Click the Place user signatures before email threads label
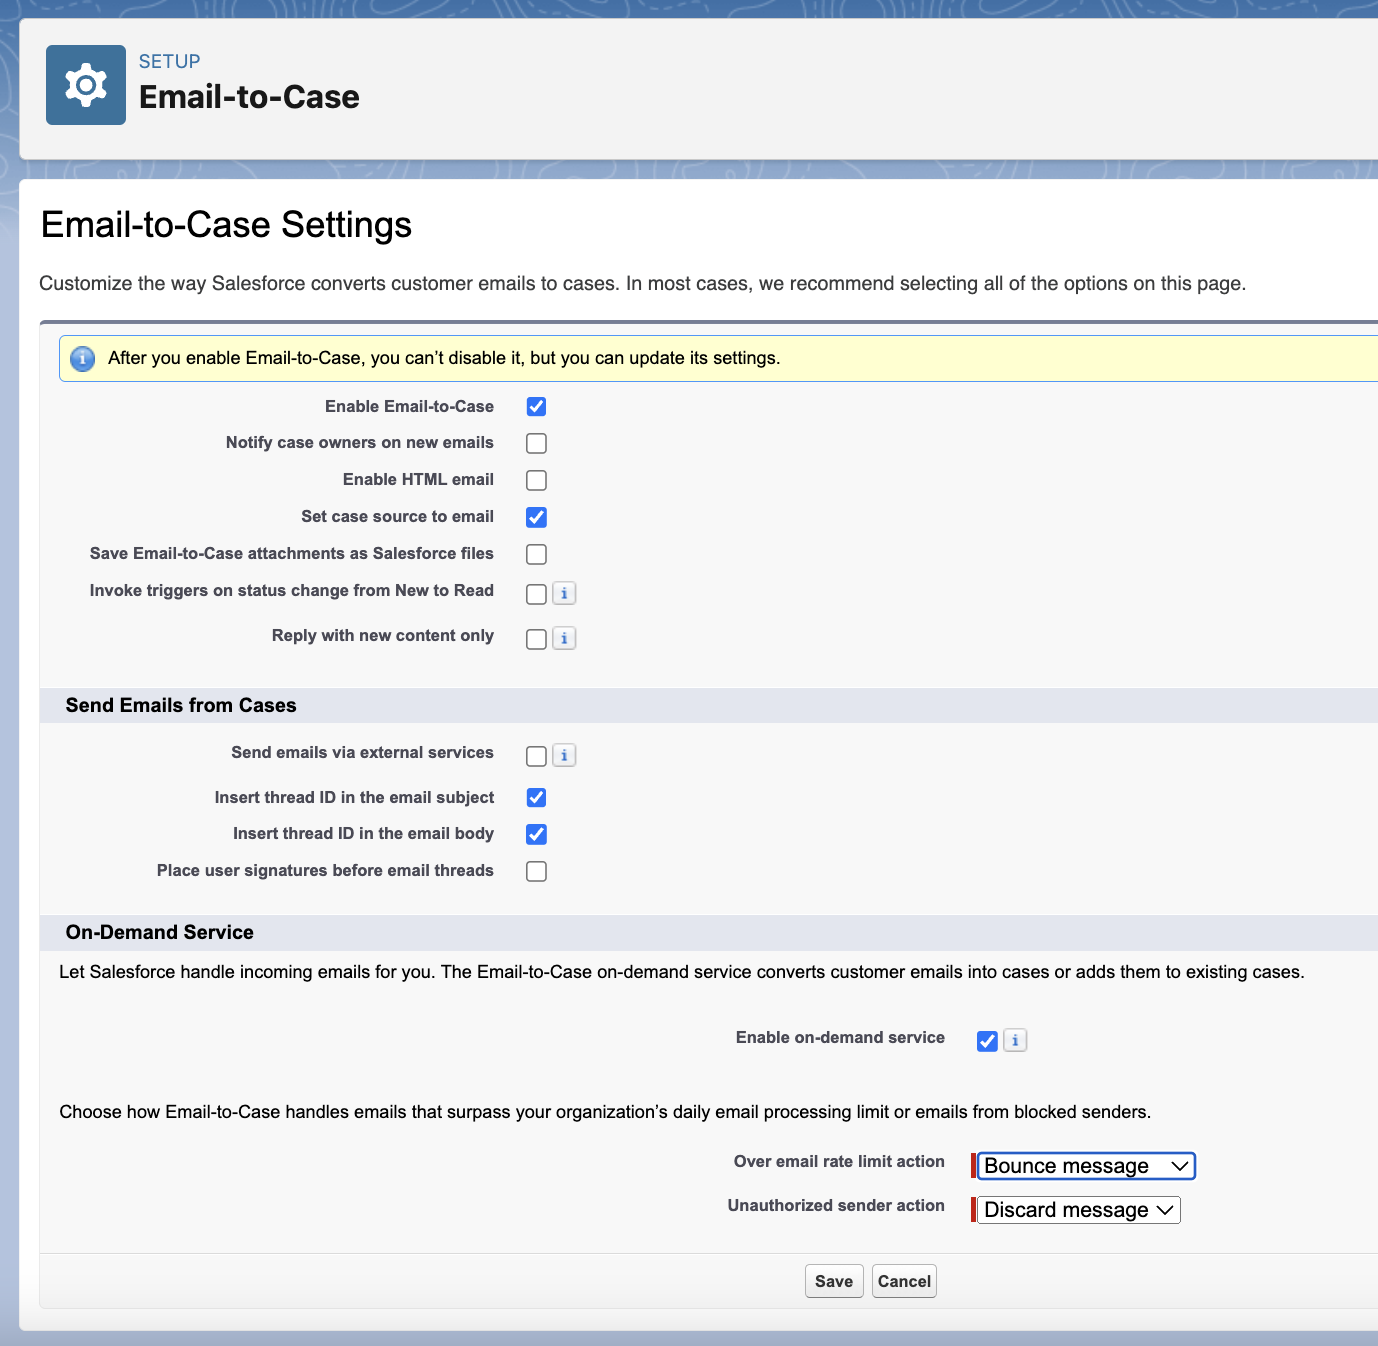Screen dimensions: 1378x1346 325,870
